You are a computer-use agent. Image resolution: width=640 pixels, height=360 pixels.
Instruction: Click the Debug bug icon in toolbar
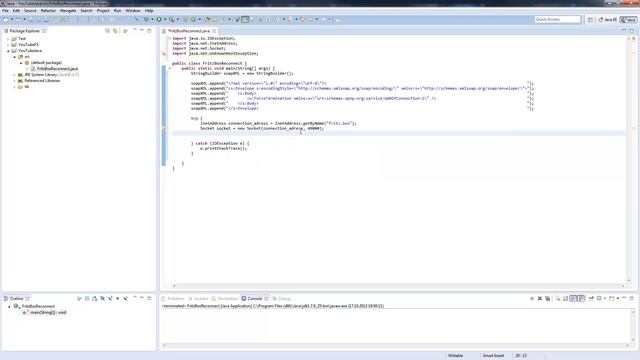(x=146, y=19)
